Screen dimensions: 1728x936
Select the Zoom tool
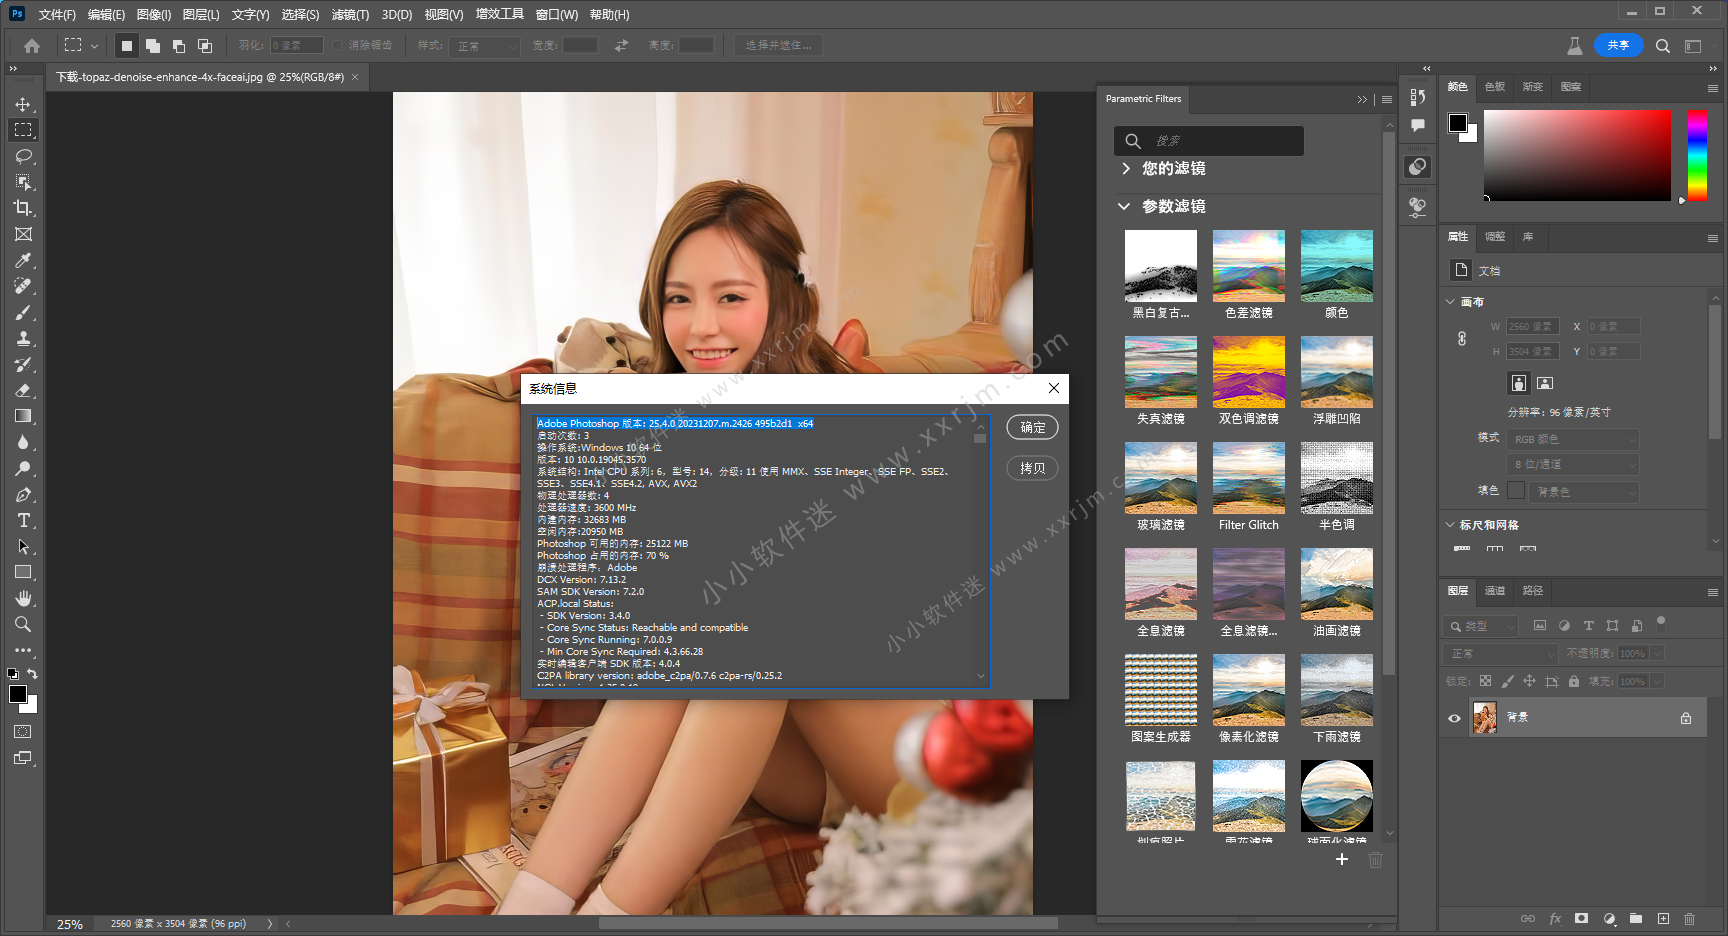coord(23,624)
